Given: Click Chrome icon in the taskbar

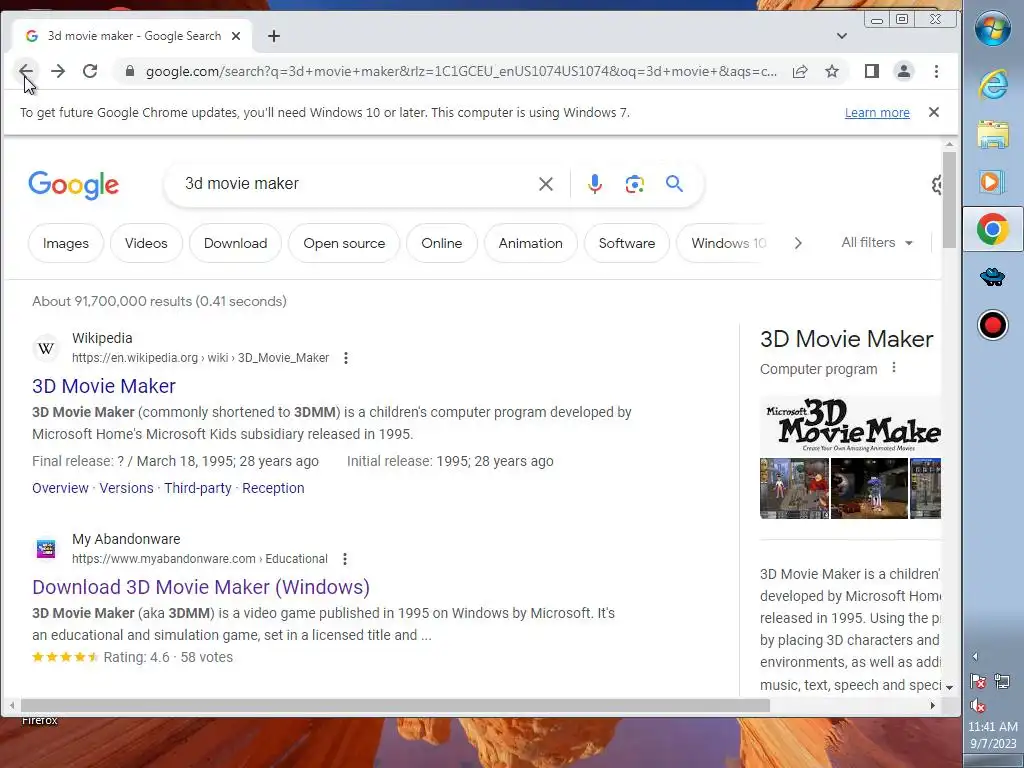Looking at the screenshot, I should (x=993, y=229).
